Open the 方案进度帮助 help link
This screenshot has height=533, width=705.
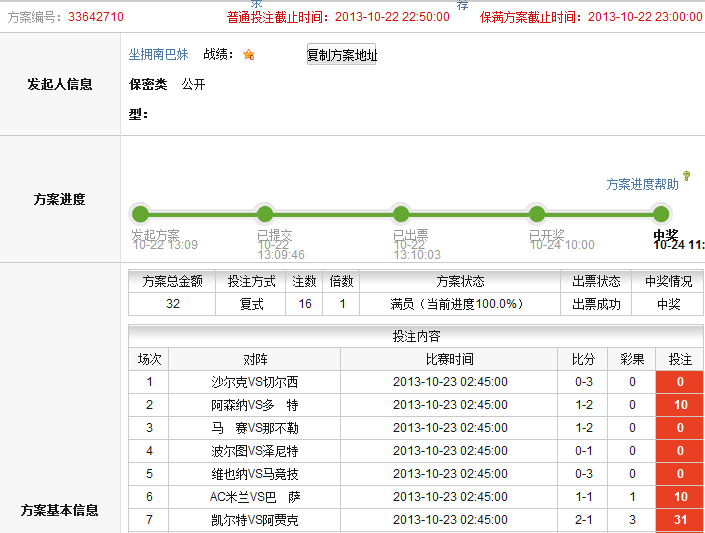pos(642,184)
